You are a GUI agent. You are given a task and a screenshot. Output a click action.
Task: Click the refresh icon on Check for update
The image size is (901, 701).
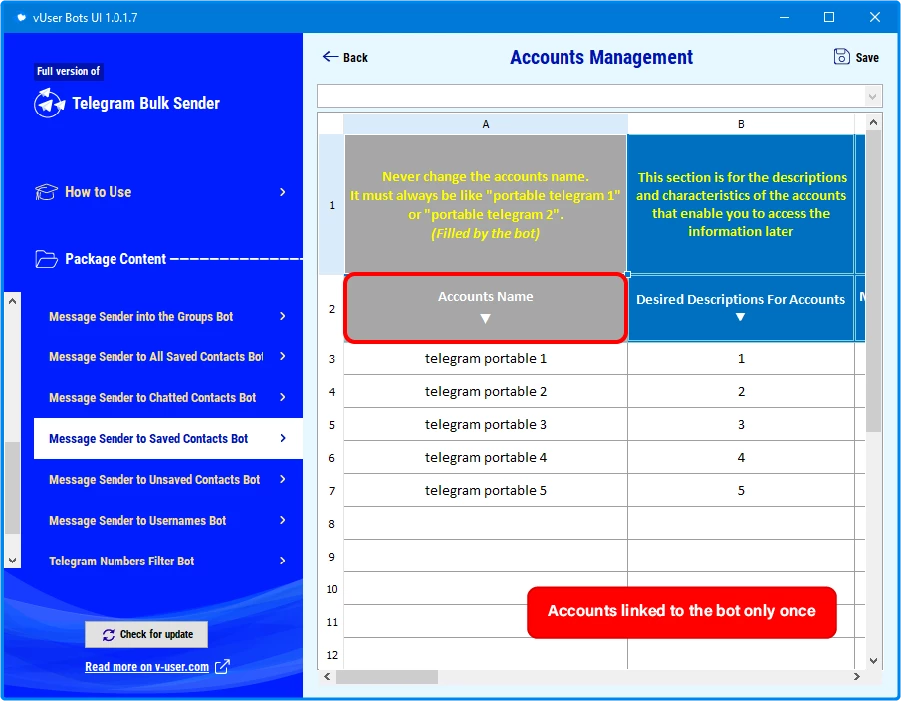109,634
